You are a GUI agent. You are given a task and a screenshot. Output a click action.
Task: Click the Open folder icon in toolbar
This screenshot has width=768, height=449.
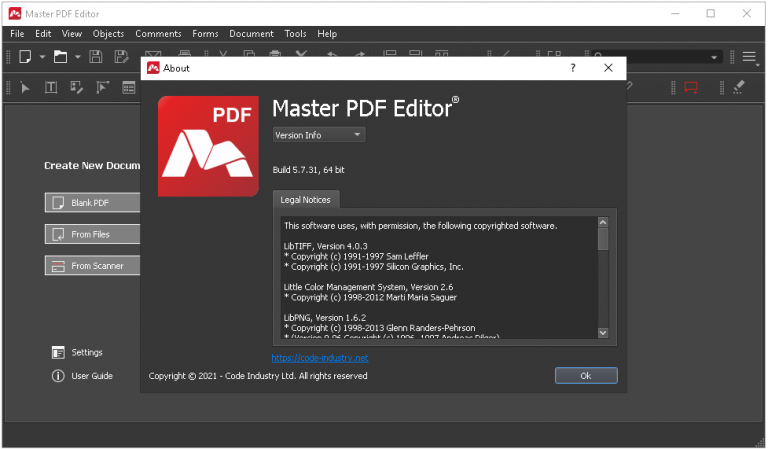[60, 57]
